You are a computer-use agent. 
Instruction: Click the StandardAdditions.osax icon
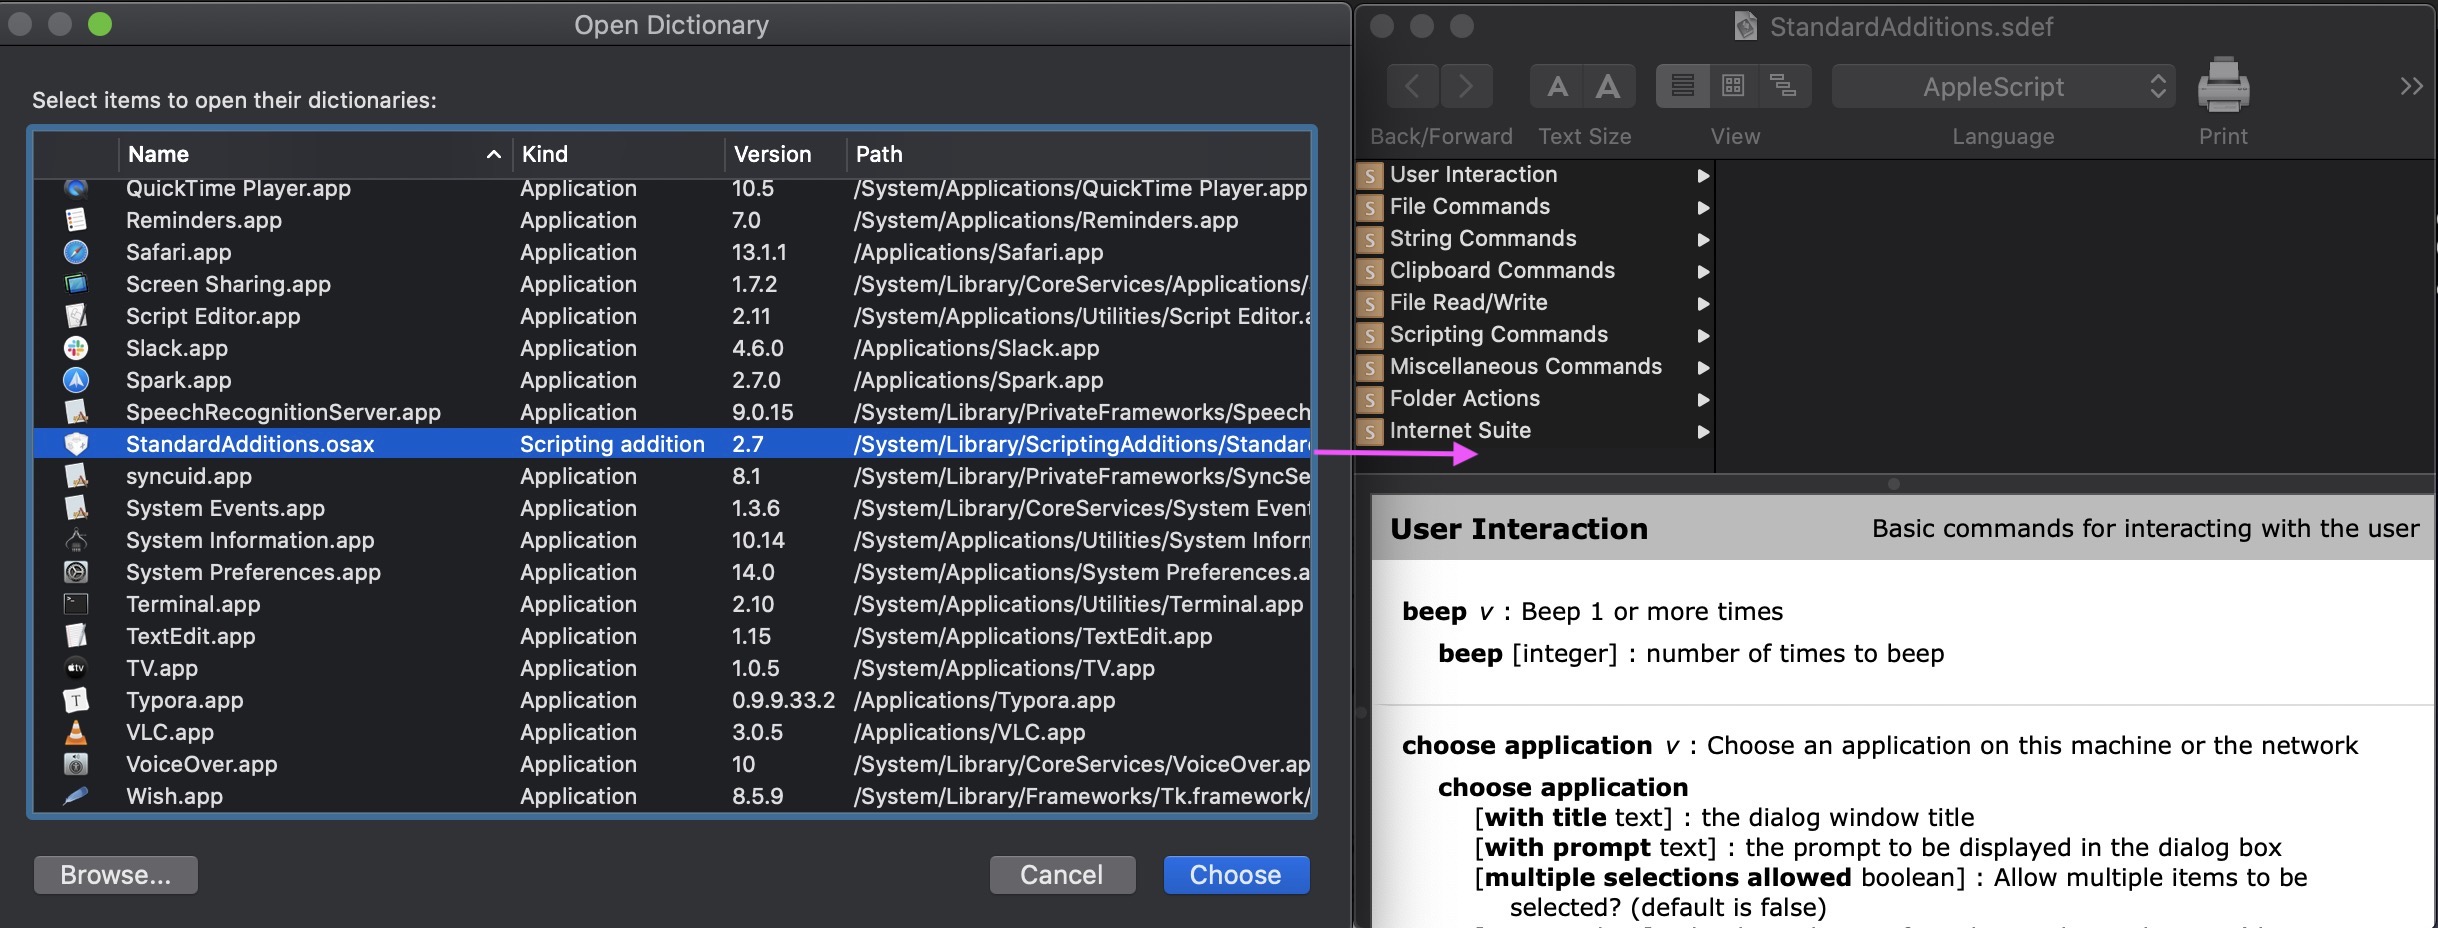point(76,444)
